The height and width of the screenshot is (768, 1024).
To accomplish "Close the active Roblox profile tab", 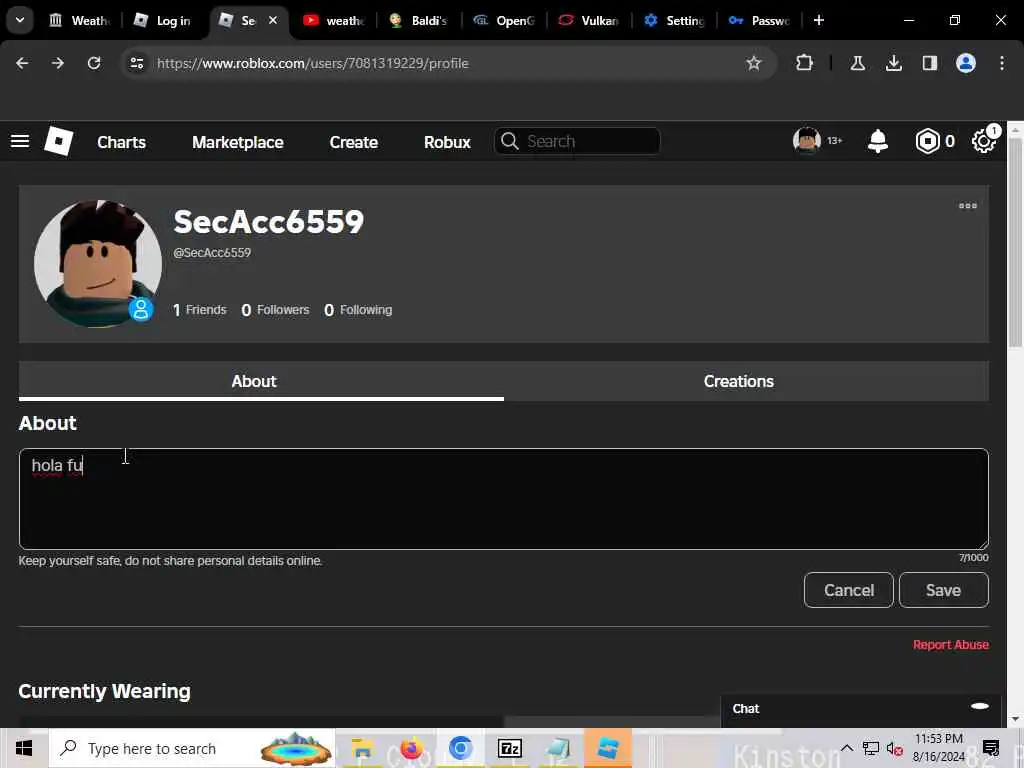I will tap(273, 20).
